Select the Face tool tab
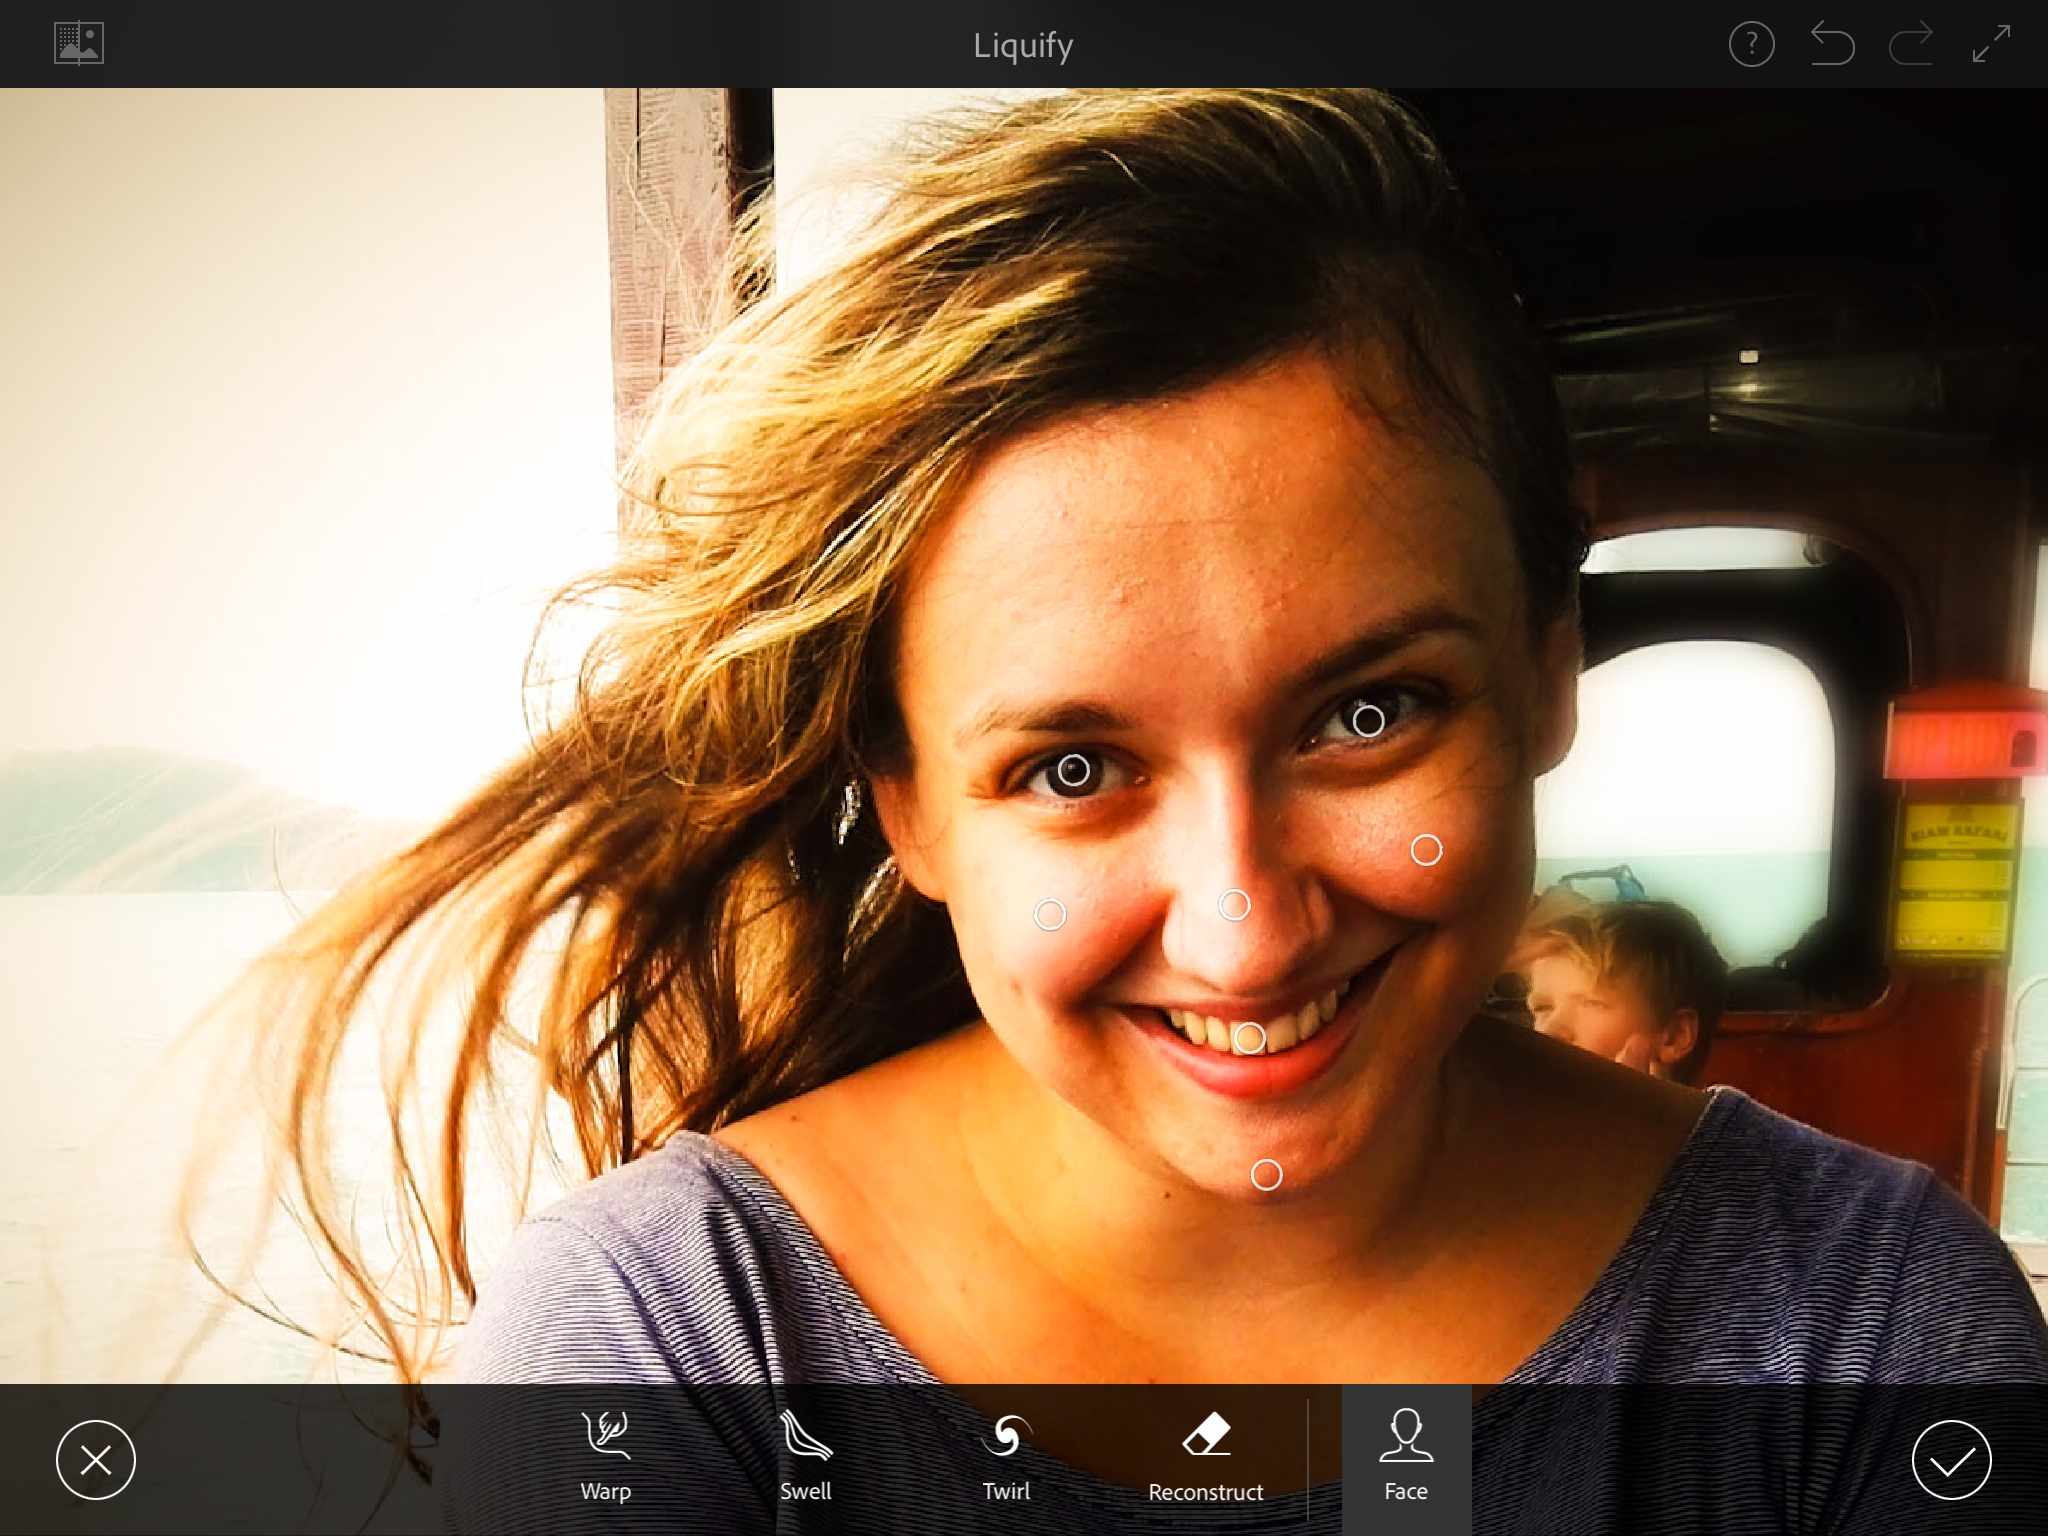The width and height of the screenshot is (2048, 1536). coord(1405,1457)
